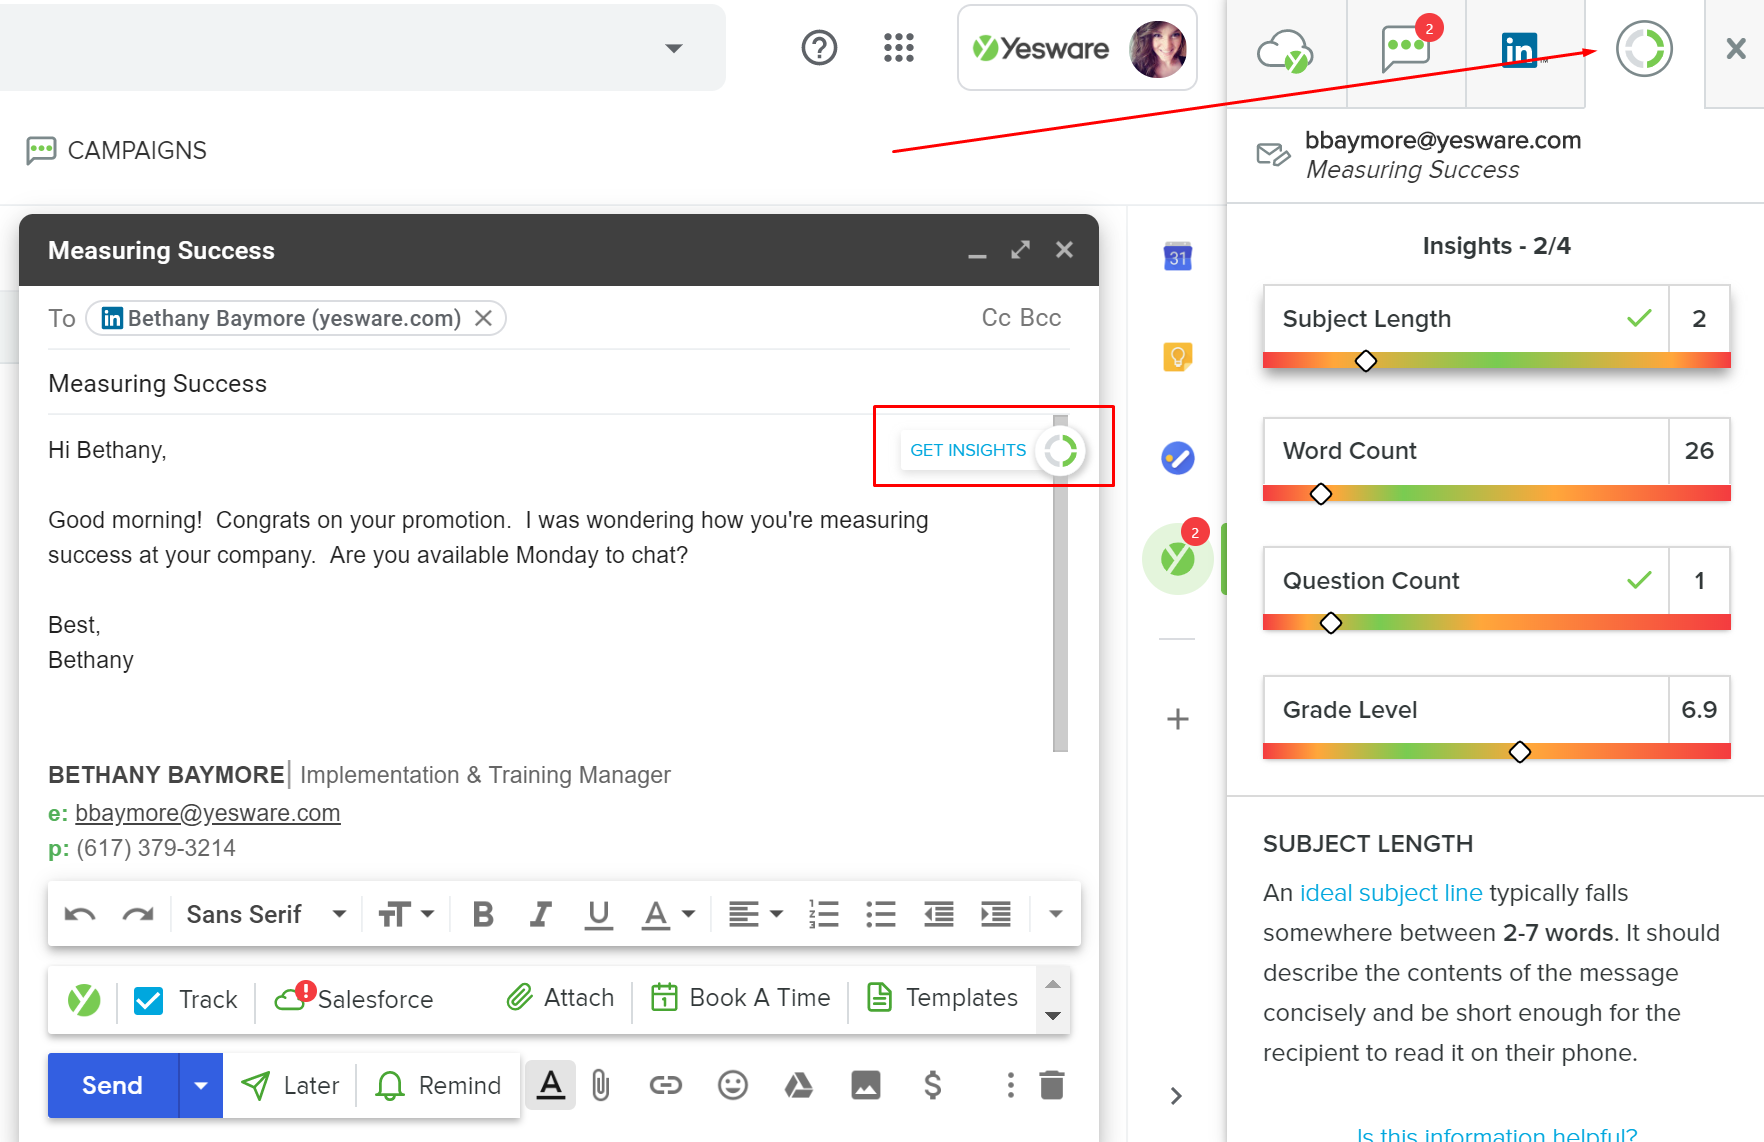
Task: Toggle underline formatting
Action: tap(598, 914)
